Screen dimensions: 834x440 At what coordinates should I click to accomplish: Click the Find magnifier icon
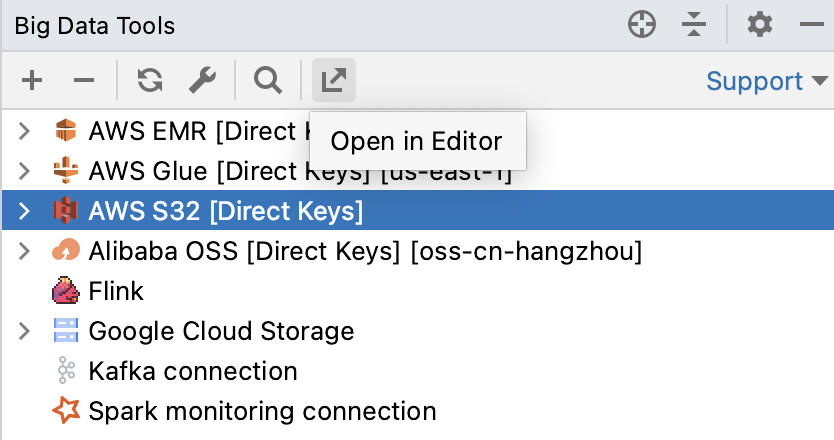(x=268, y=81)
